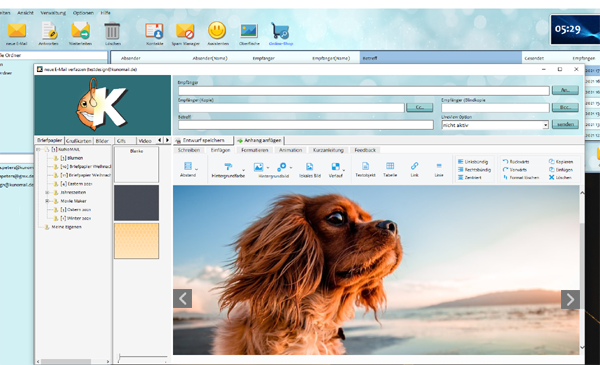Click the smiley Assistenten icon
This screenshot has width=600, height=365.
217,31
